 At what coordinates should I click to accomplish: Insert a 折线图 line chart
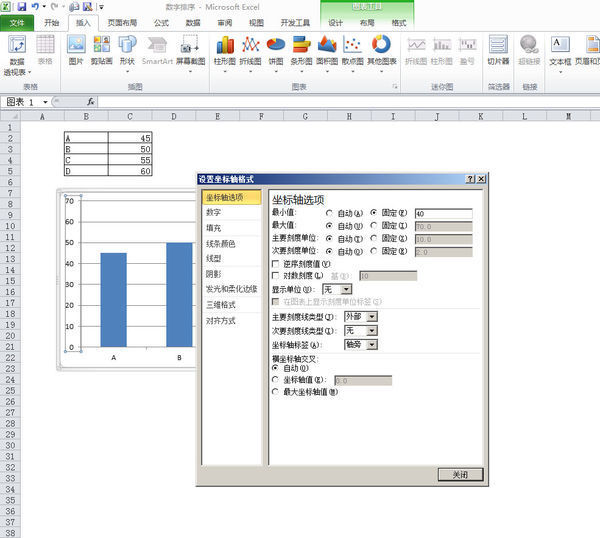(x=251, y=50)
